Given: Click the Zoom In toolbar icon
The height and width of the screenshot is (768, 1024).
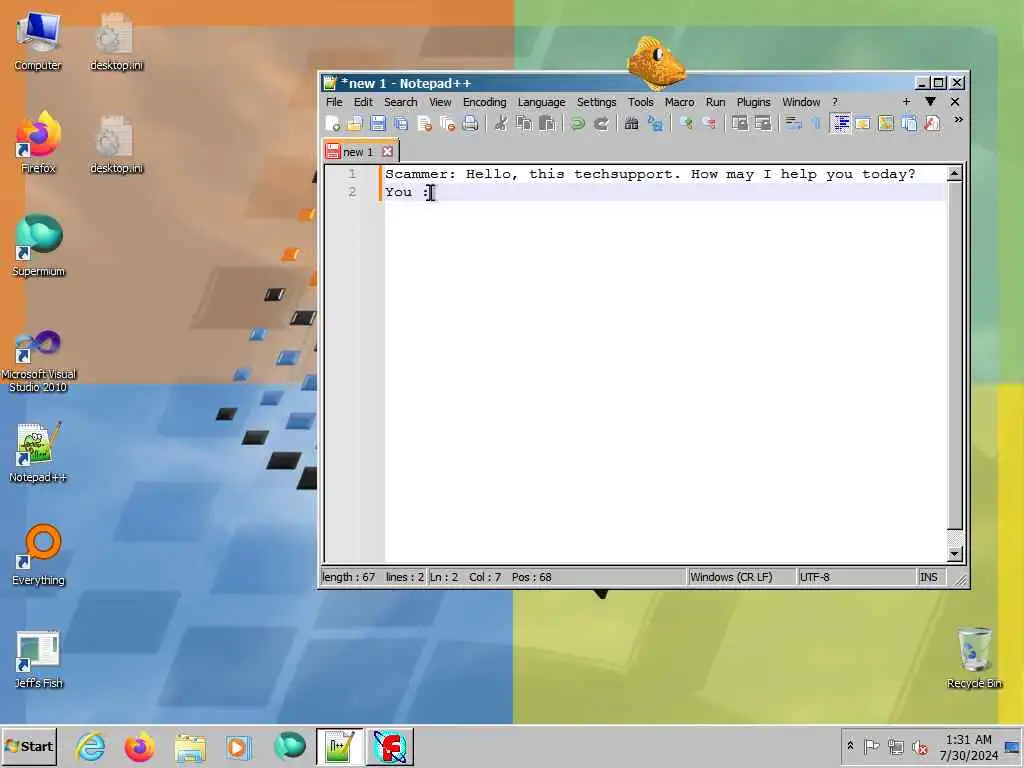Looking at the screenshot, I should click(x=686, y=123).
